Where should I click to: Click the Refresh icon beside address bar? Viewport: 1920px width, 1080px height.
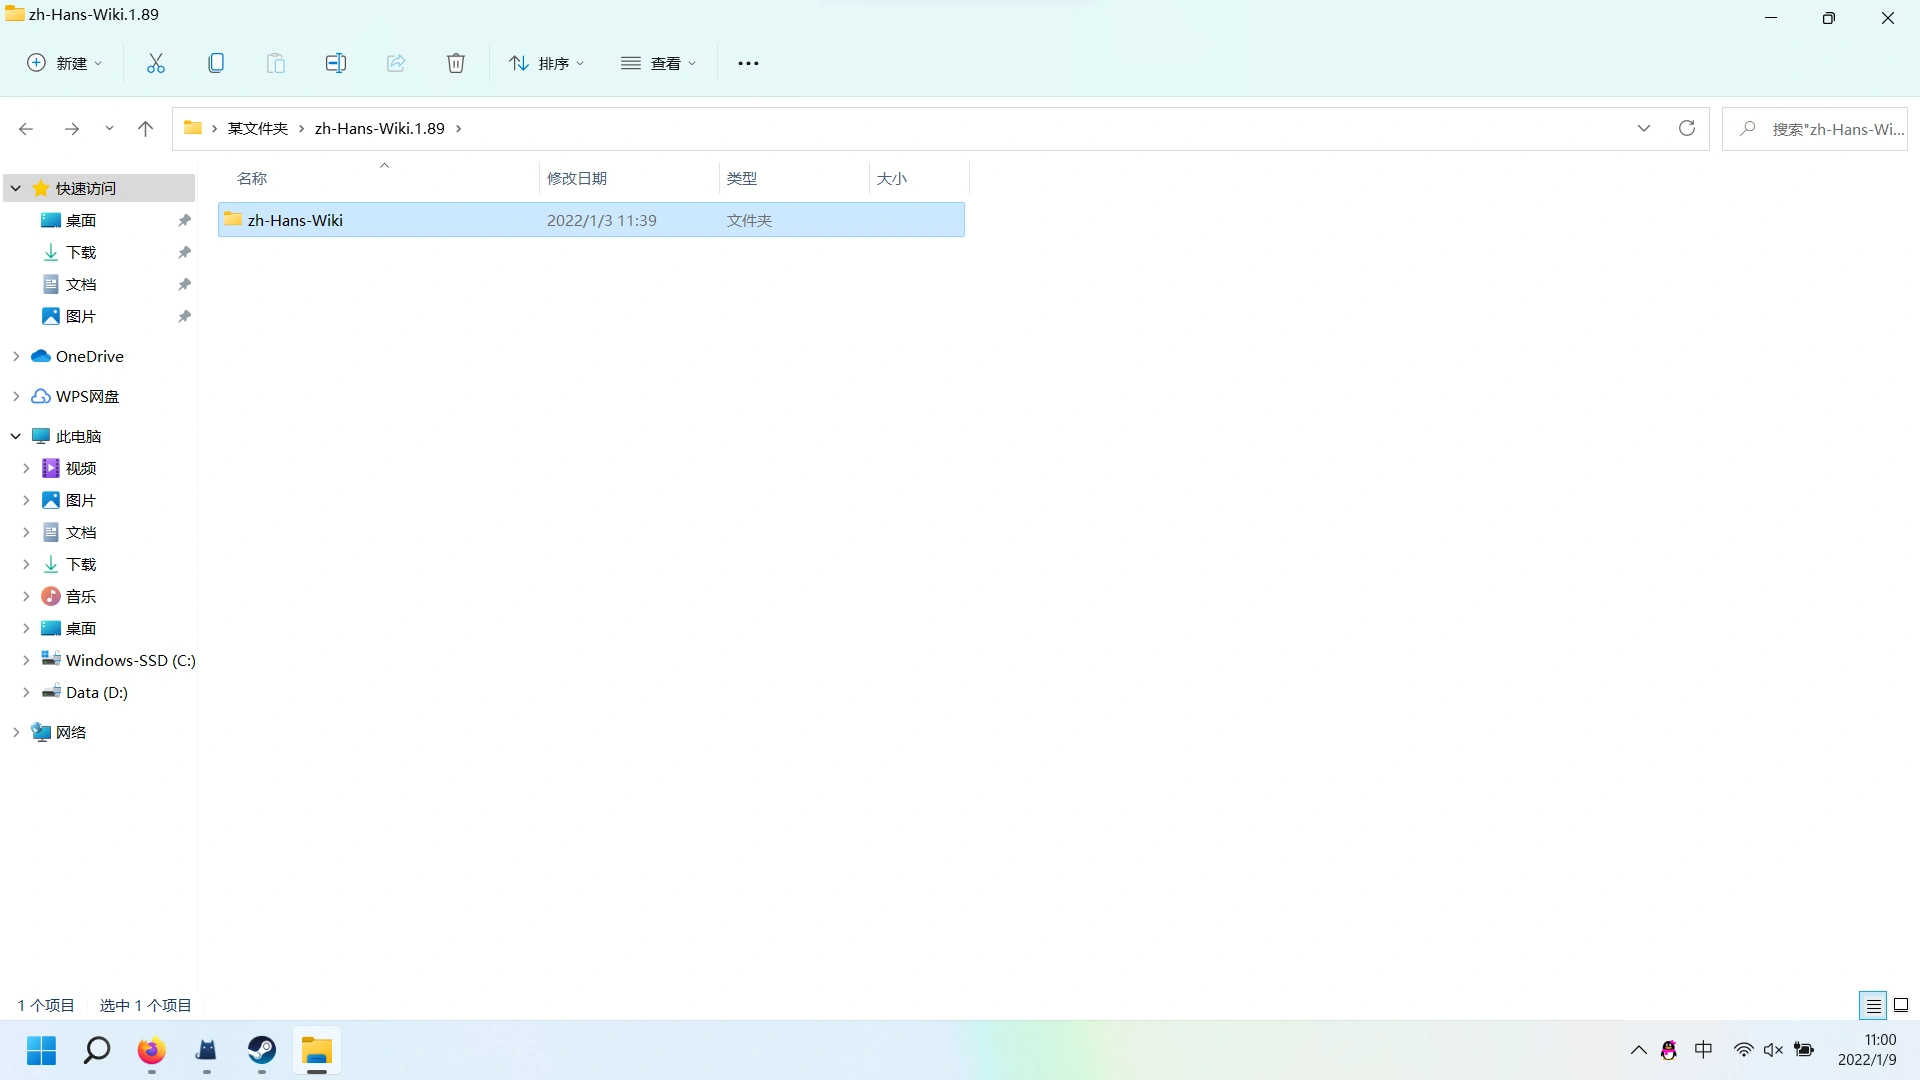pos(1687,128)
